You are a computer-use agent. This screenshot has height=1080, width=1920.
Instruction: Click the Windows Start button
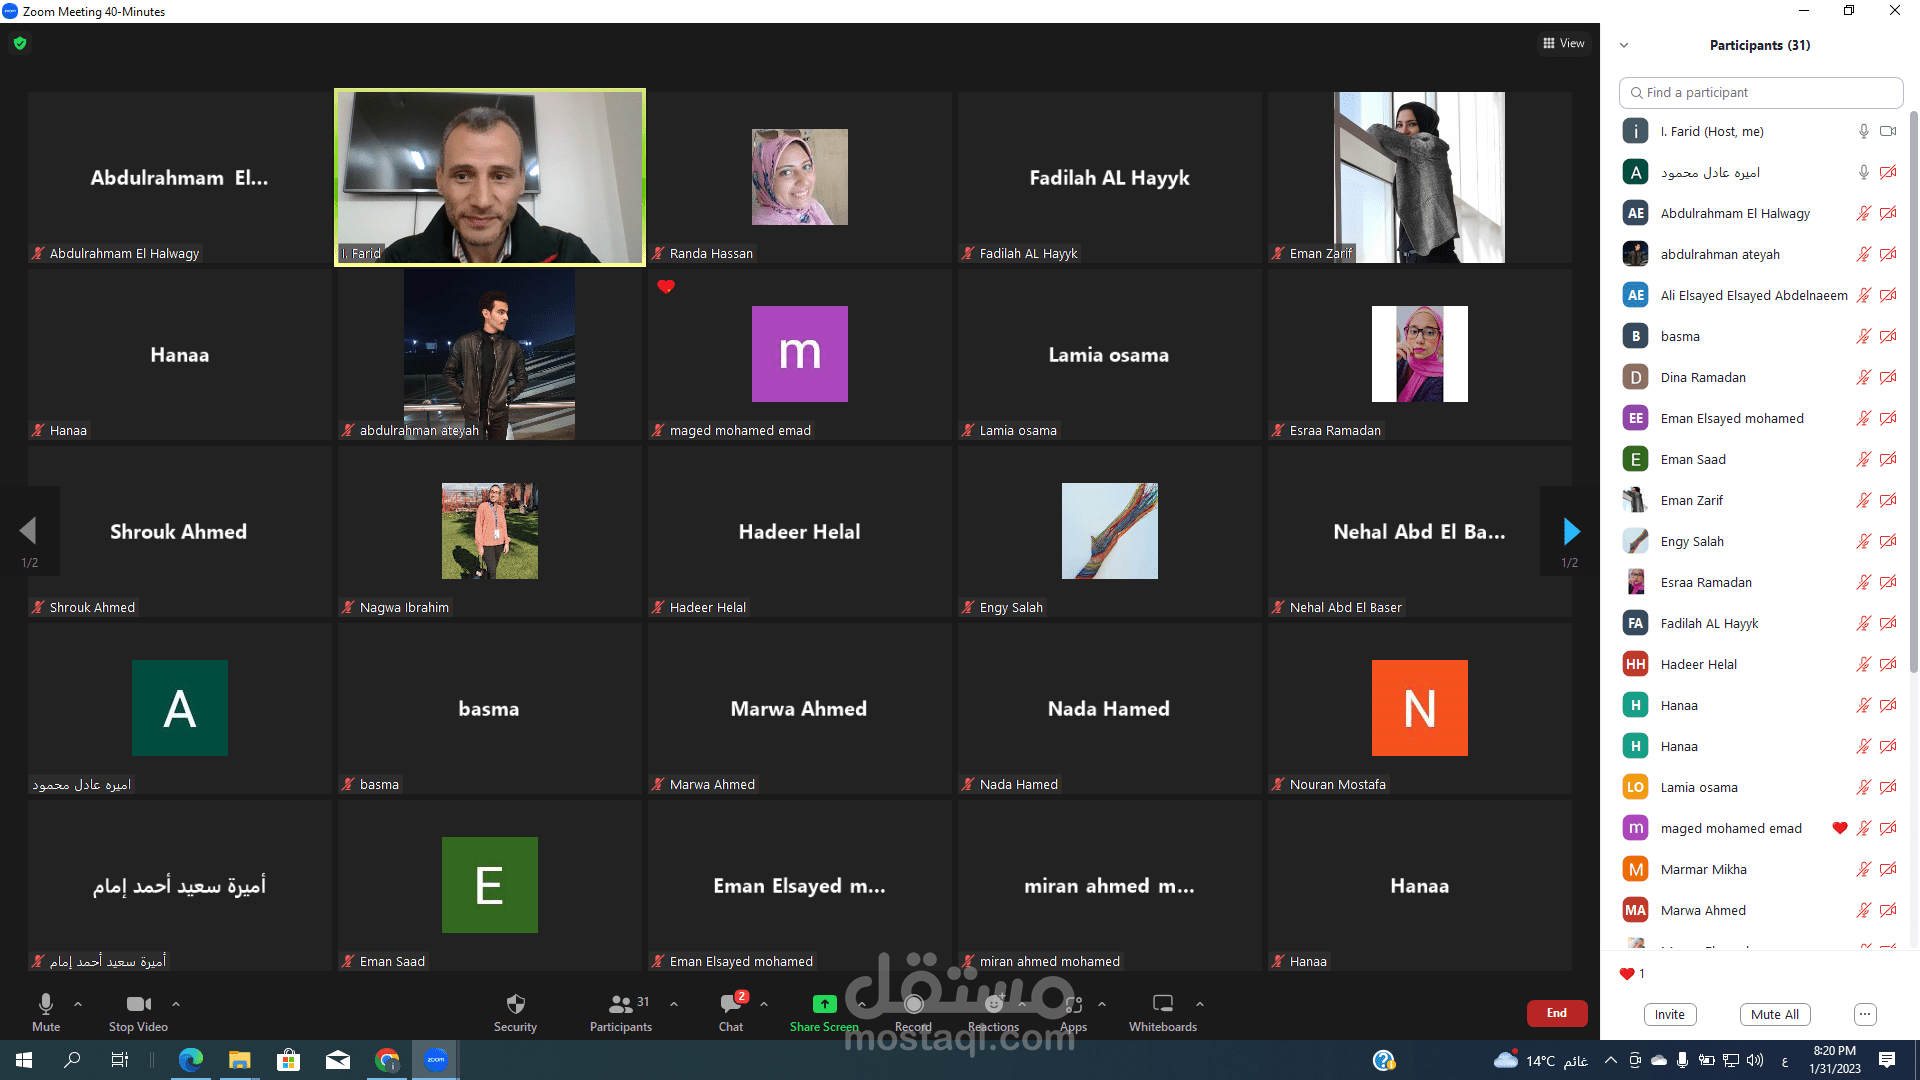pyautogui.click(x=24, y=1060)
